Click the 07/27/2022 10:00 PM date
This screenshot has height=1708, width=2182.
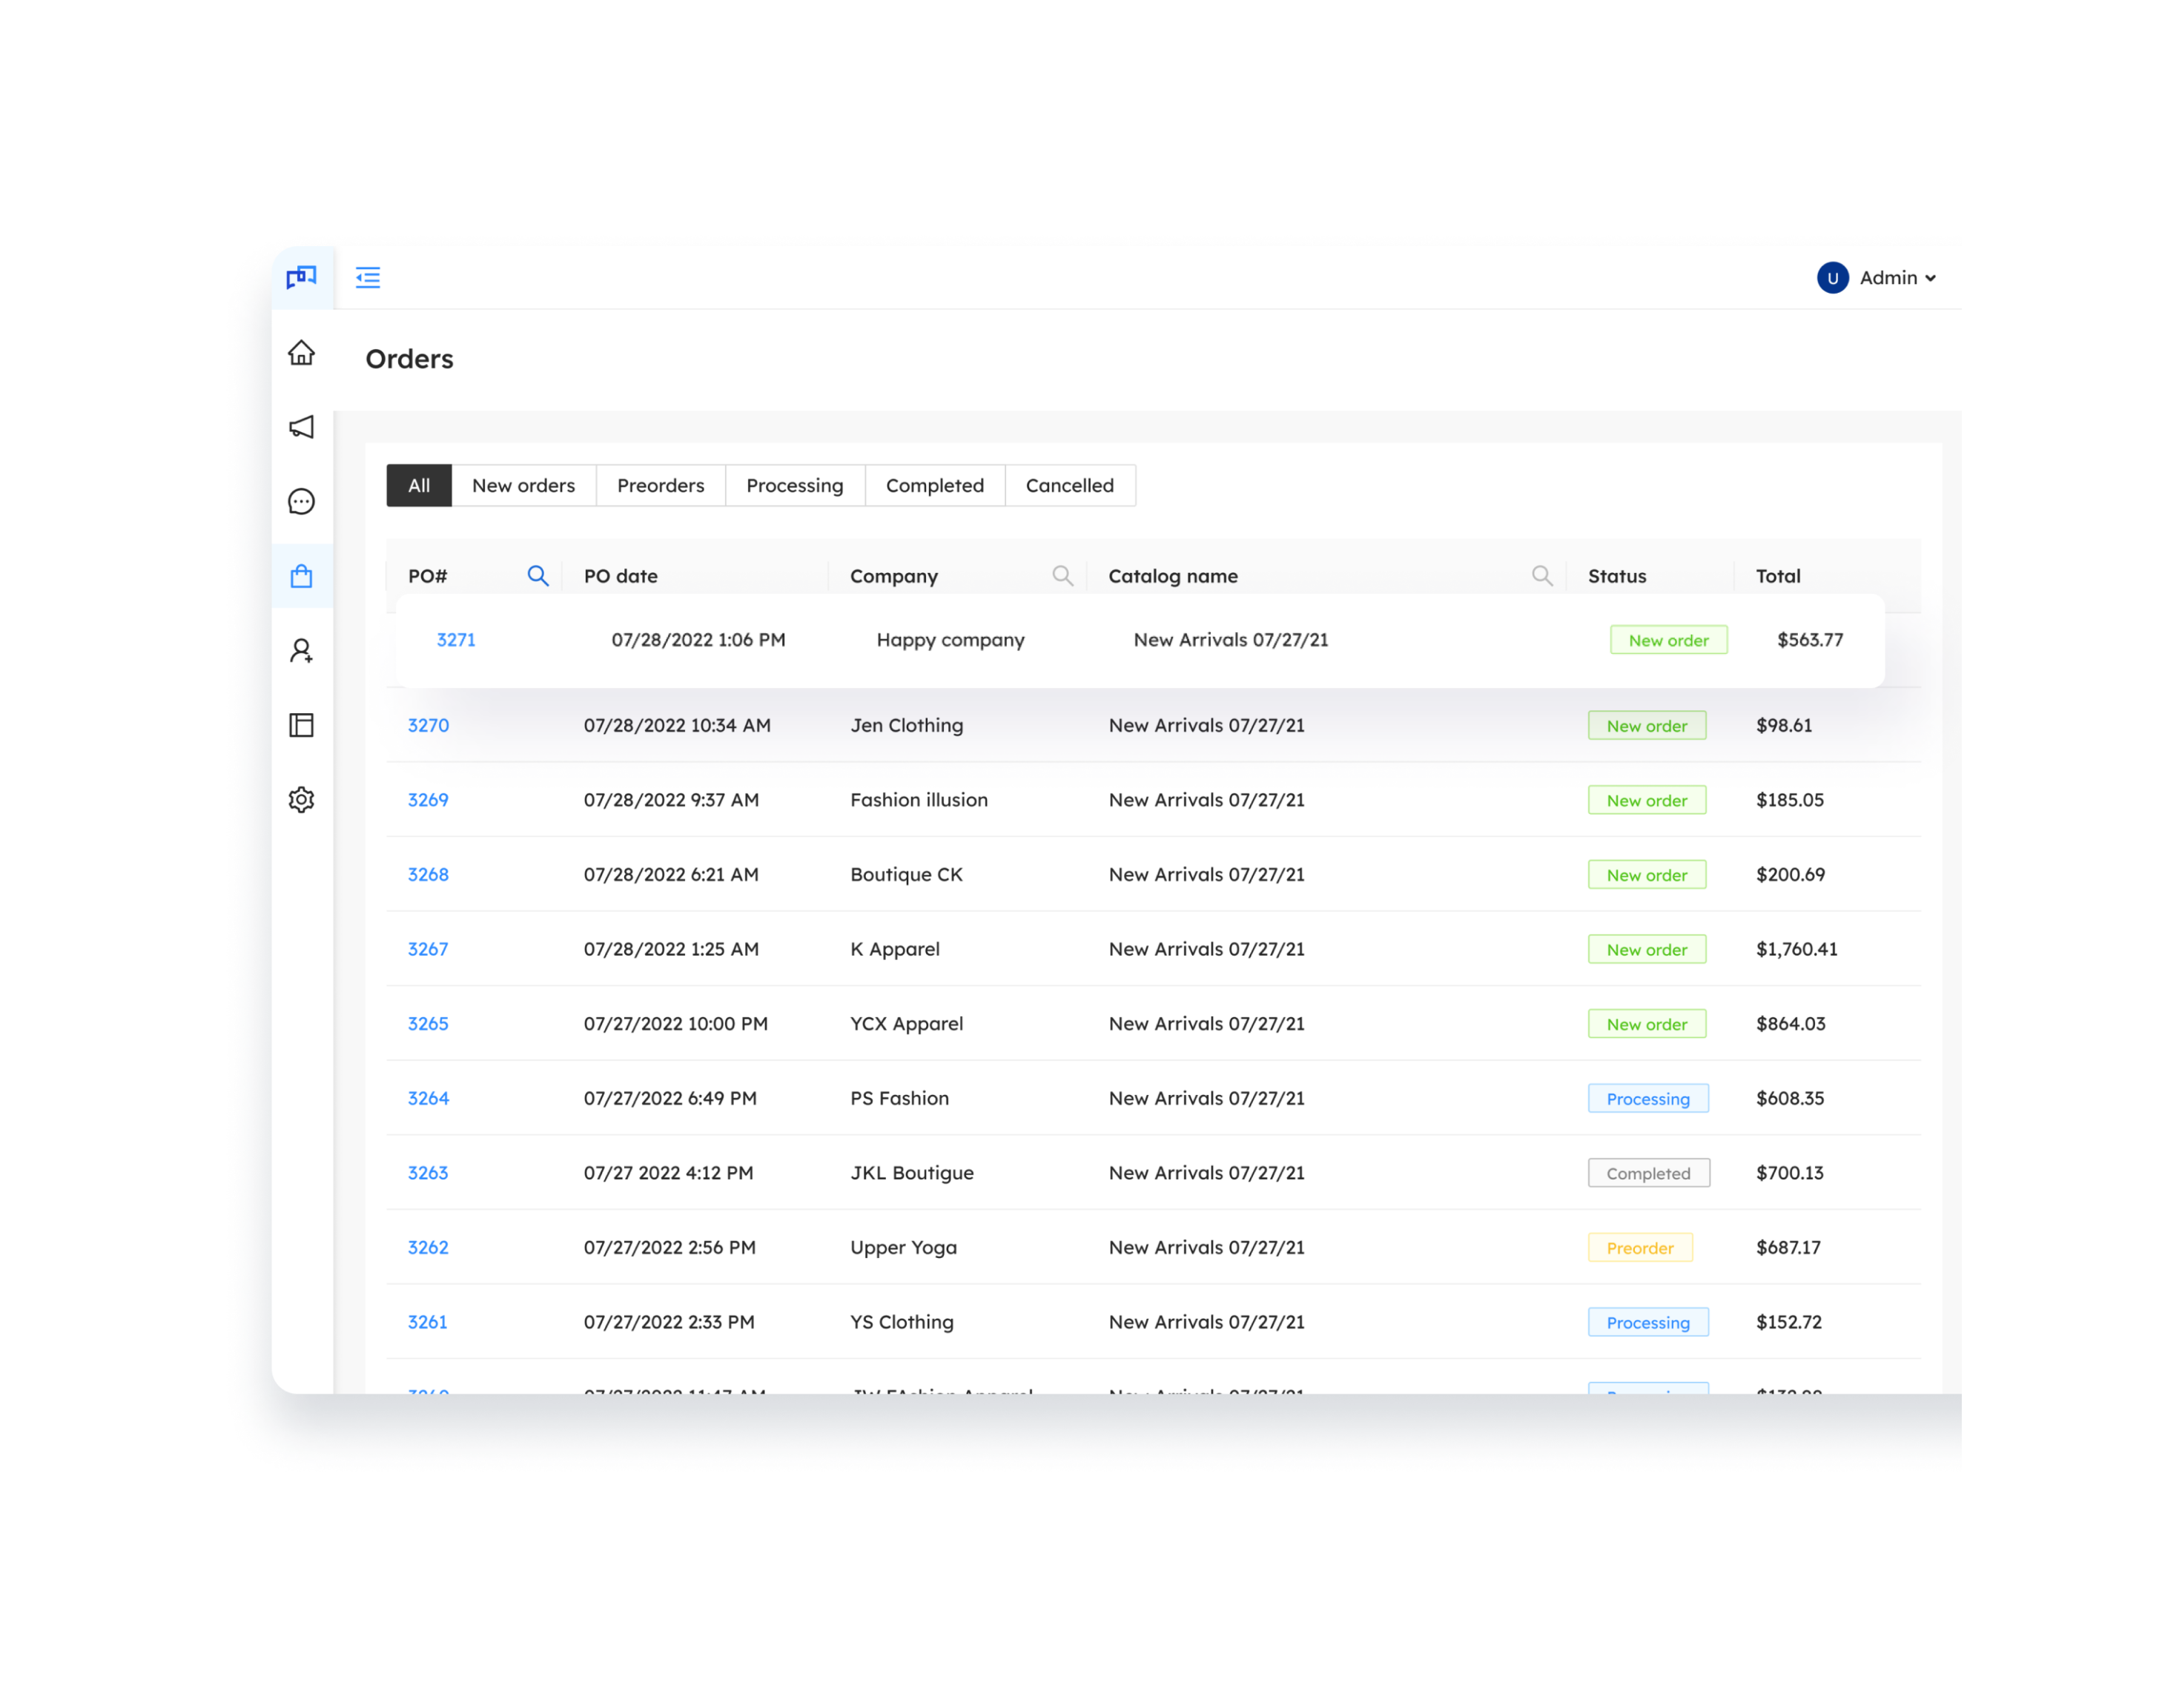click(676, 1024)
